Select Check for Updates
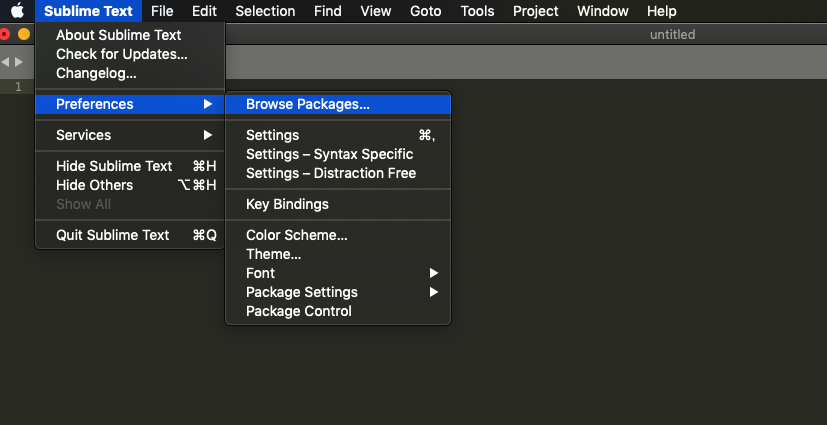The image size is (827, 425). pos(121,54)
